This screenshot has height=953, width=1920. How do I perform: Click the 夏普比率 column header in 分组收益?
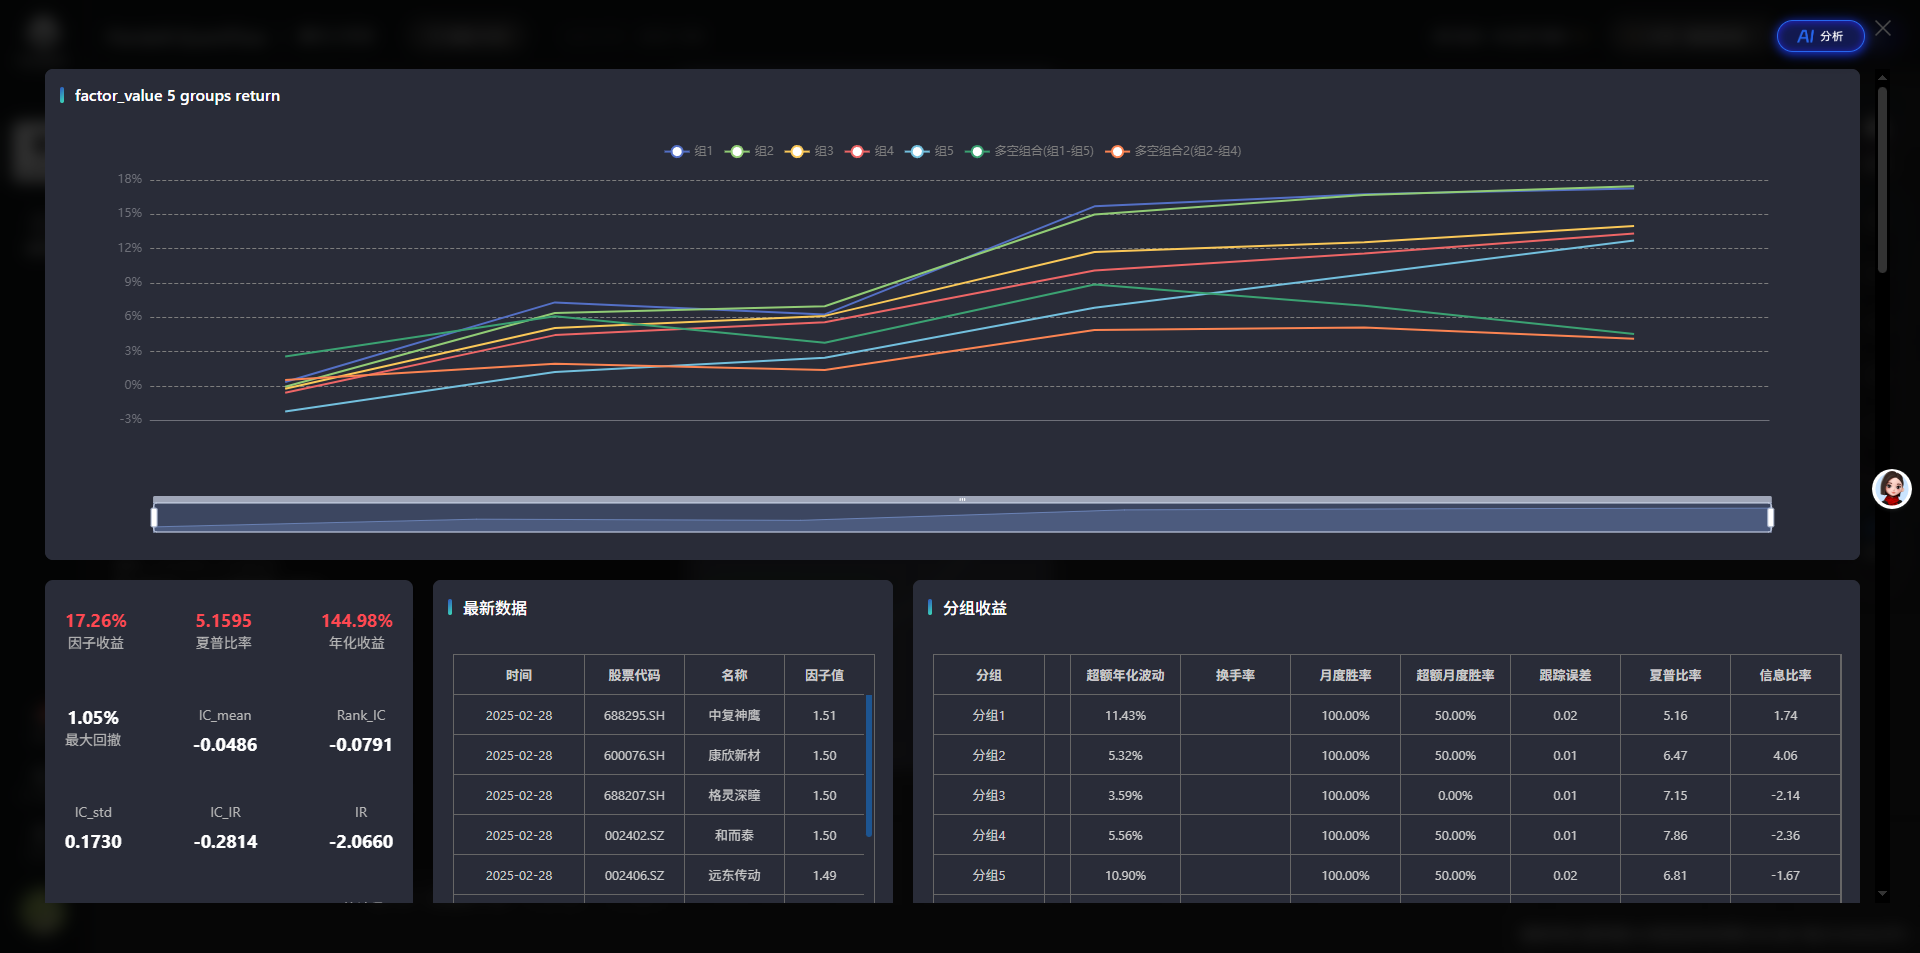tap(1675, 675)
